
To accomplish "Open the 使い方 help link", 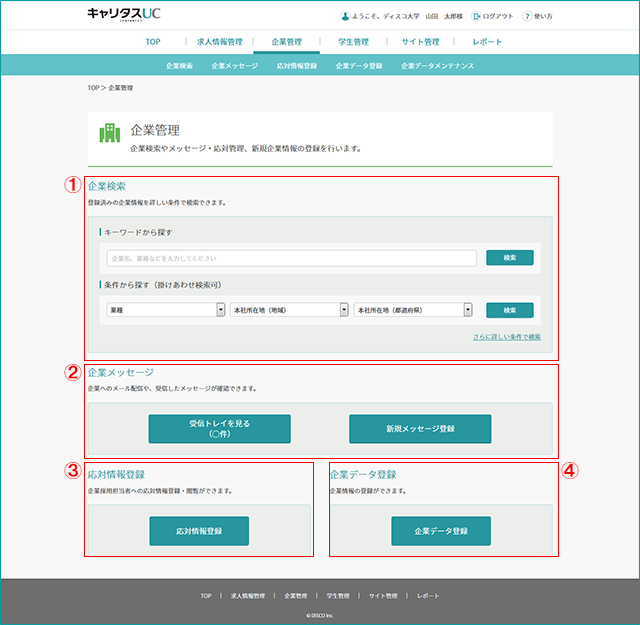I will [x=543, y=16].
